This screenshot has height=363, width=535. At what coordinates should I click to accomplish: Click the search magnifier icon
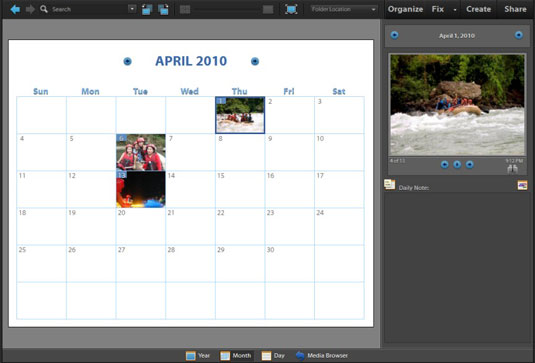[x=44, y=9]
